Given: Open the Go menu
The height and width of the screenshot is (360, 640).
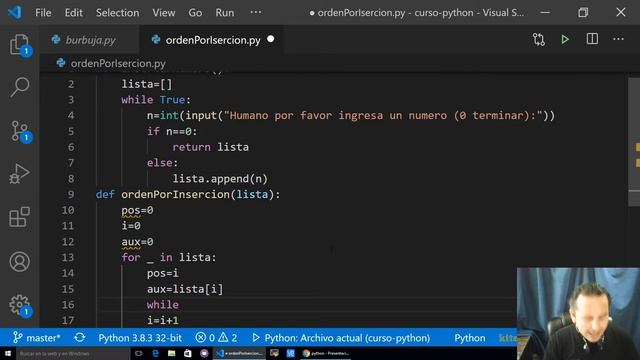Looking at the screenshot, I should tap(195, 13).
